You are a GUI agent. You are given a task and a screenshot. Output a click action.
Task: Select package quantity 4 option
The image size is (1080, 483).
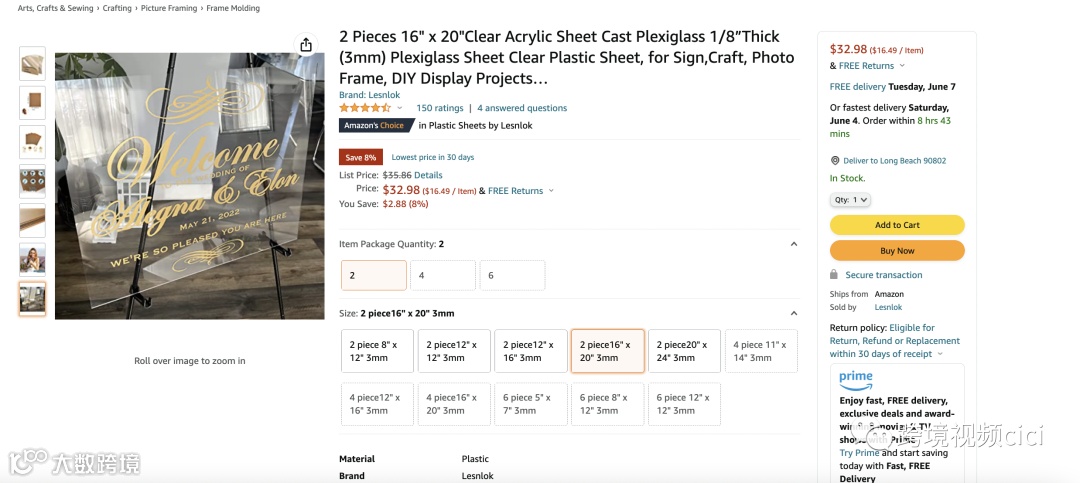pos(442,275)
